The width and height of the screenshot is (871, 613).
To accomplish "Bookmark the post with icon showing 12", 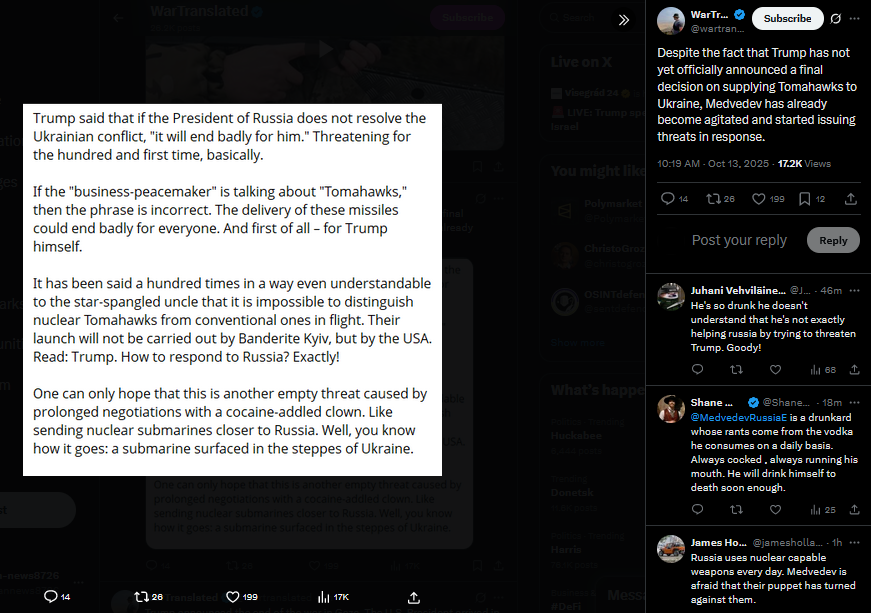I will (811, 199).
